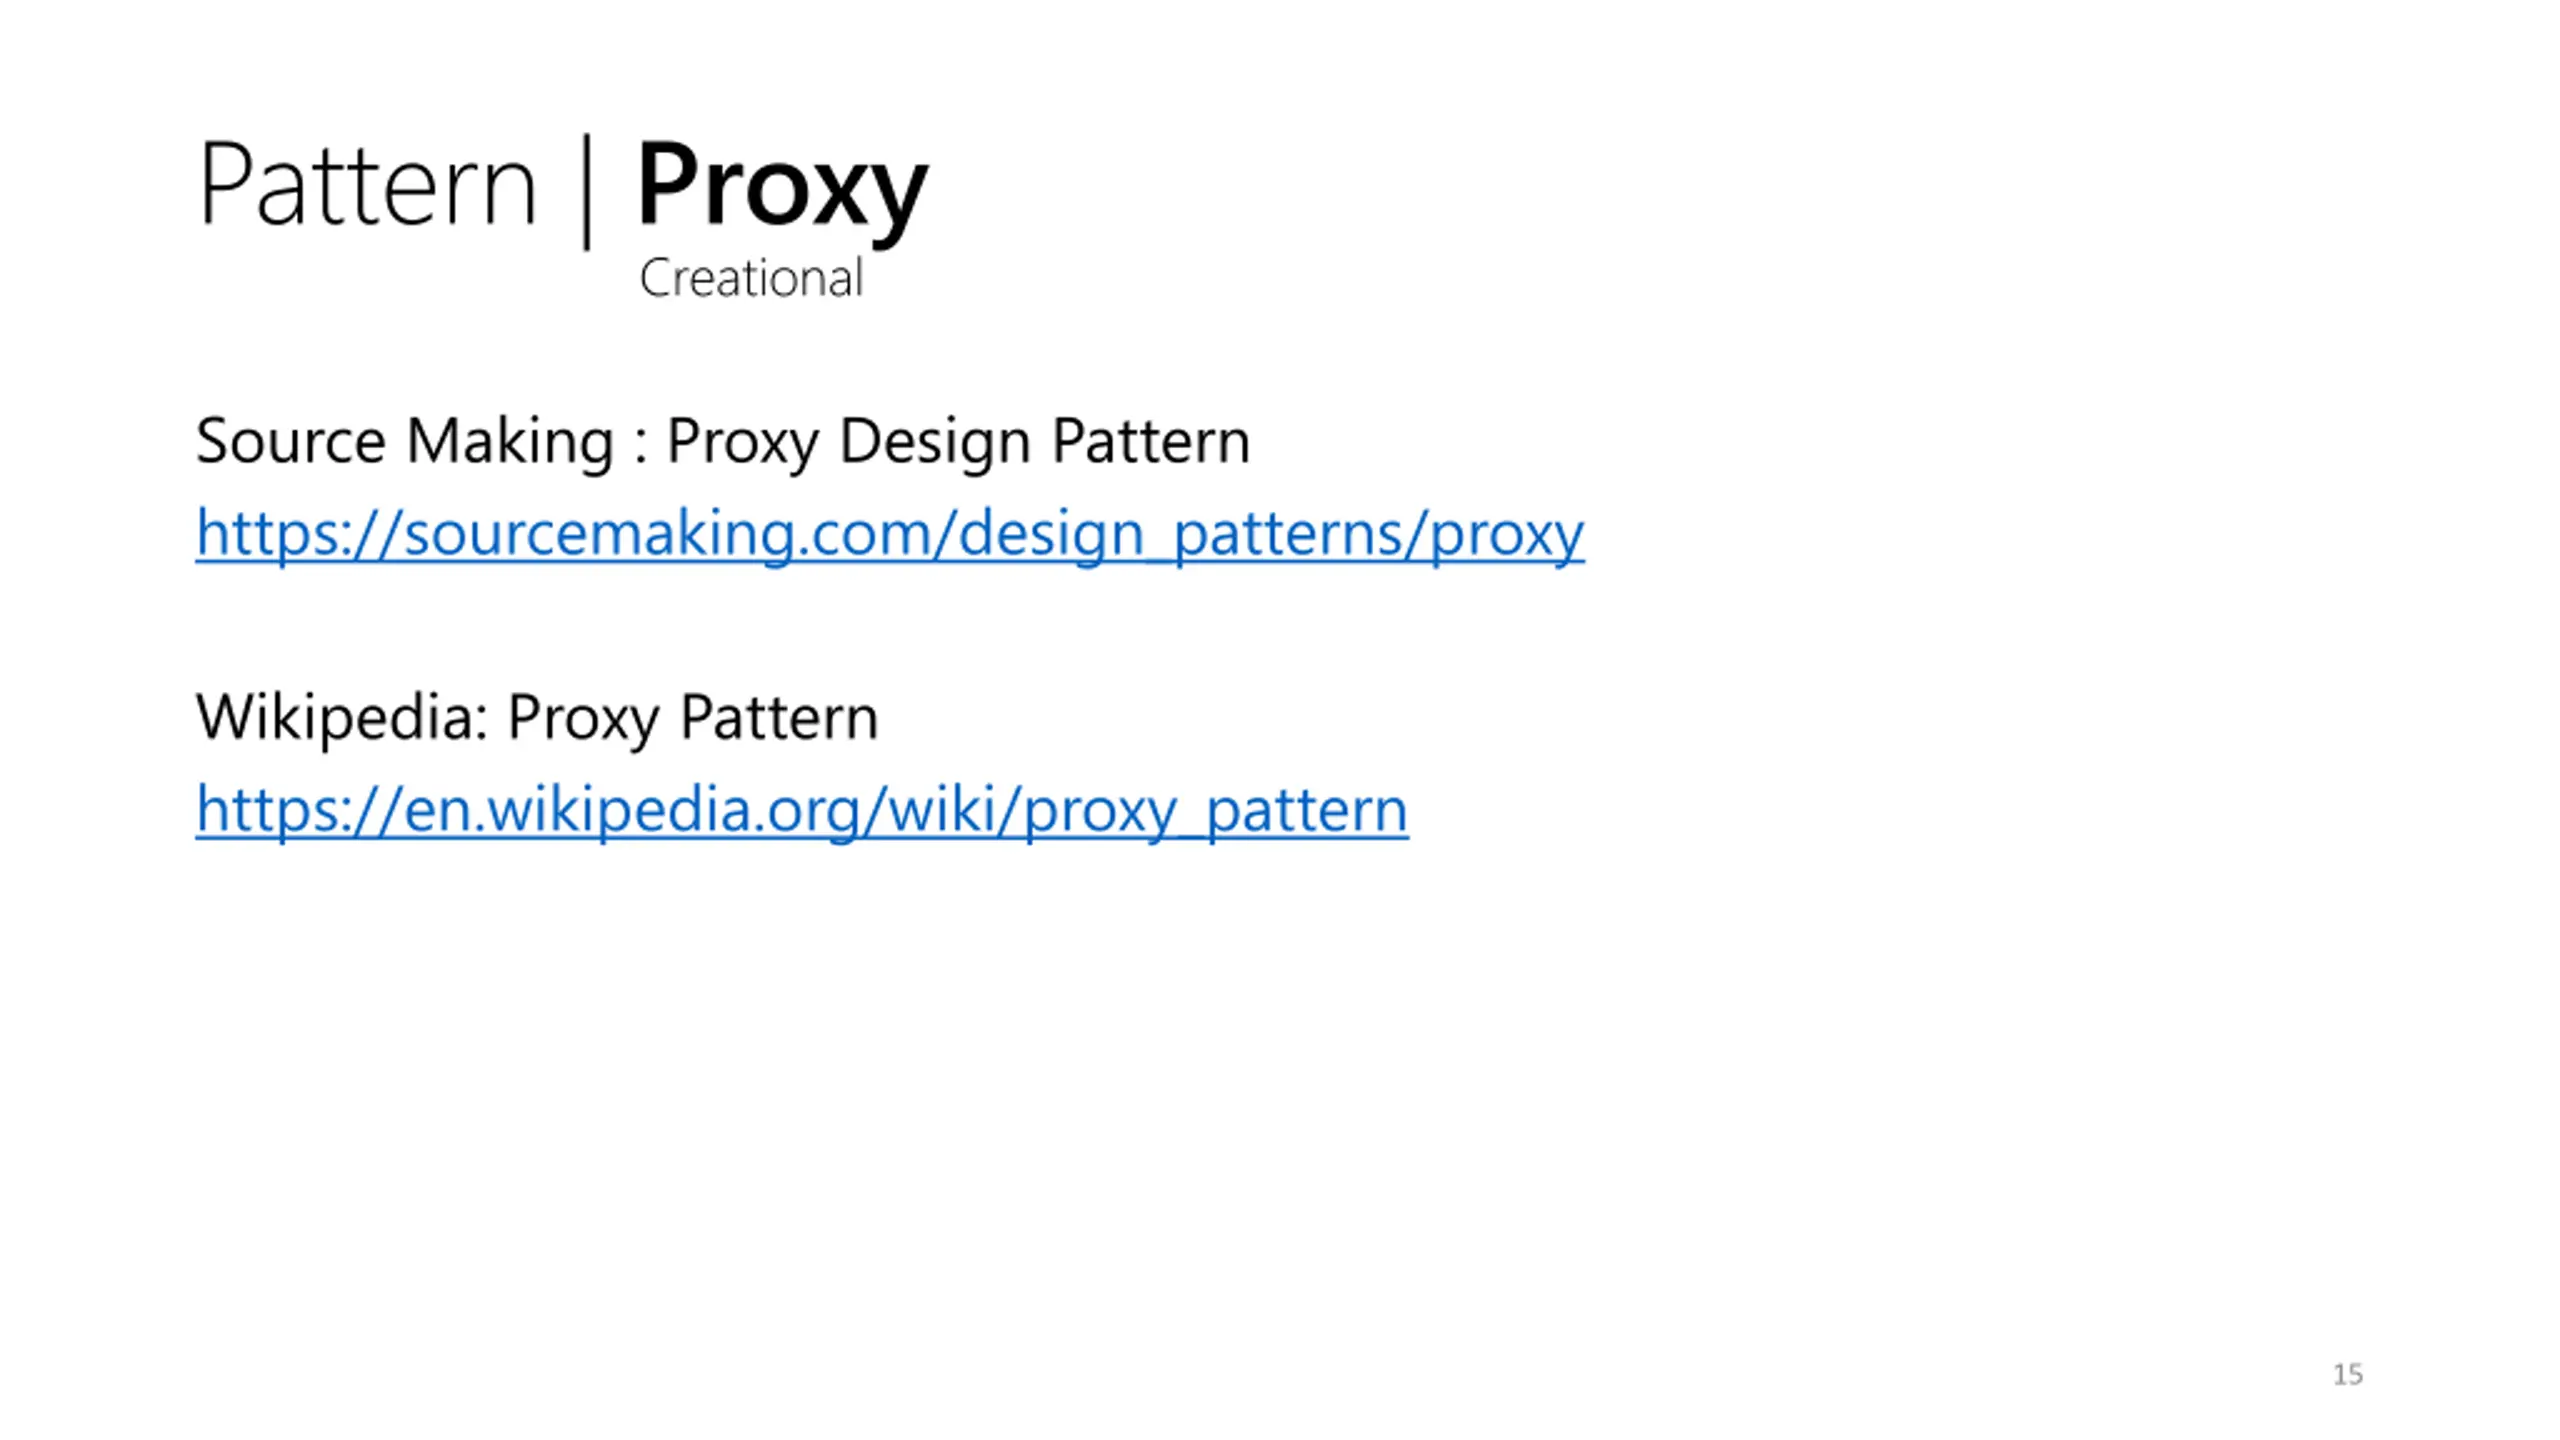The height and width of the screenshot is (1440, 2560).
Task: Click the word "Making" in the Source Making heading
Action: click(x=510, y=441)
